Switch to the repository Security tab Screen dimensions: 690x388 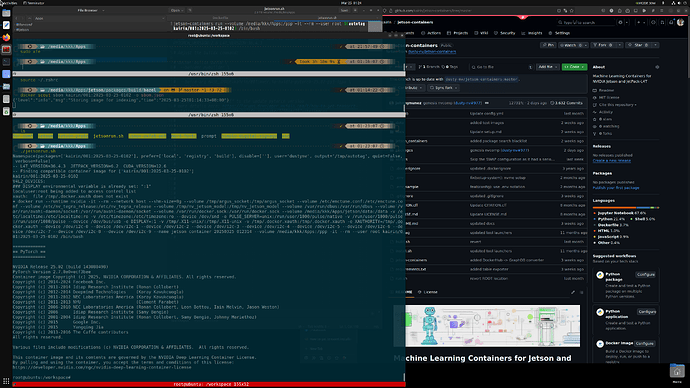pos(505,33)
